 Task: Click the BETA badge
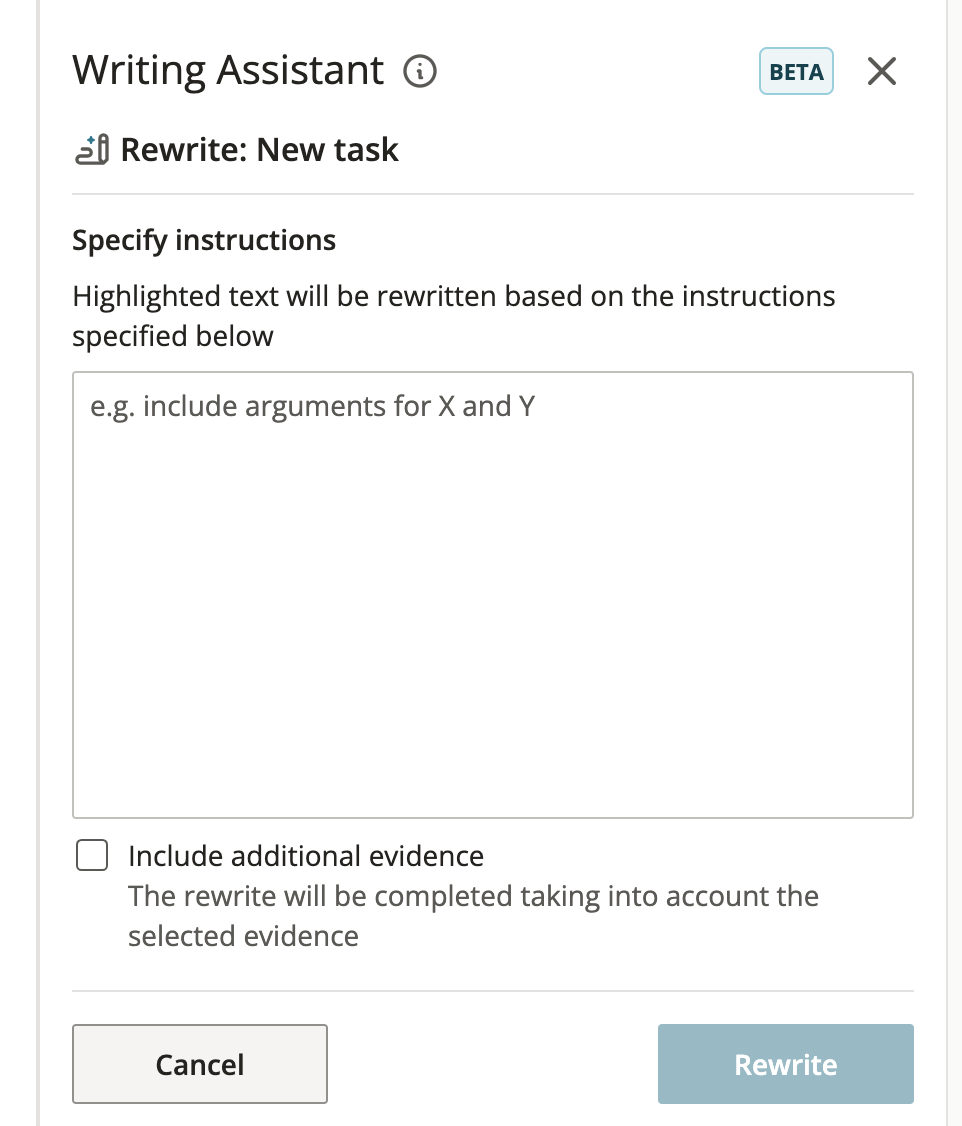click(796, 71)
